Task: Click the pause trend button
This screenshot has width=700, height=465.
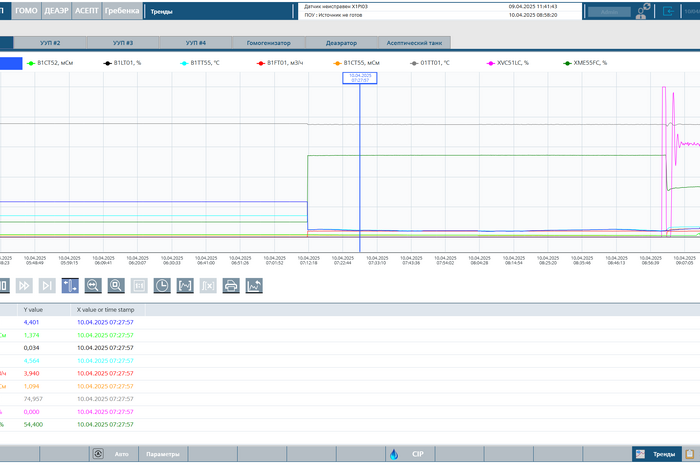Action: [x=3, y=286]
